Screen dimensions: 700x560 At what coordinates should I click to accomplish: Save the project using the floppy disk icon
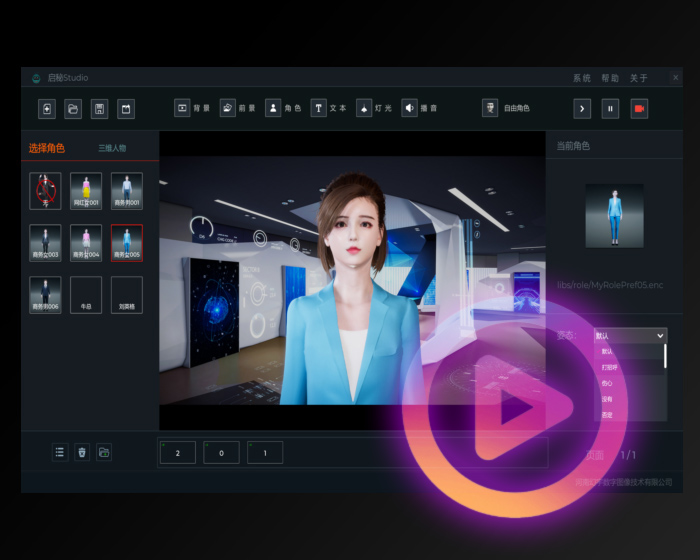(99, 108)
